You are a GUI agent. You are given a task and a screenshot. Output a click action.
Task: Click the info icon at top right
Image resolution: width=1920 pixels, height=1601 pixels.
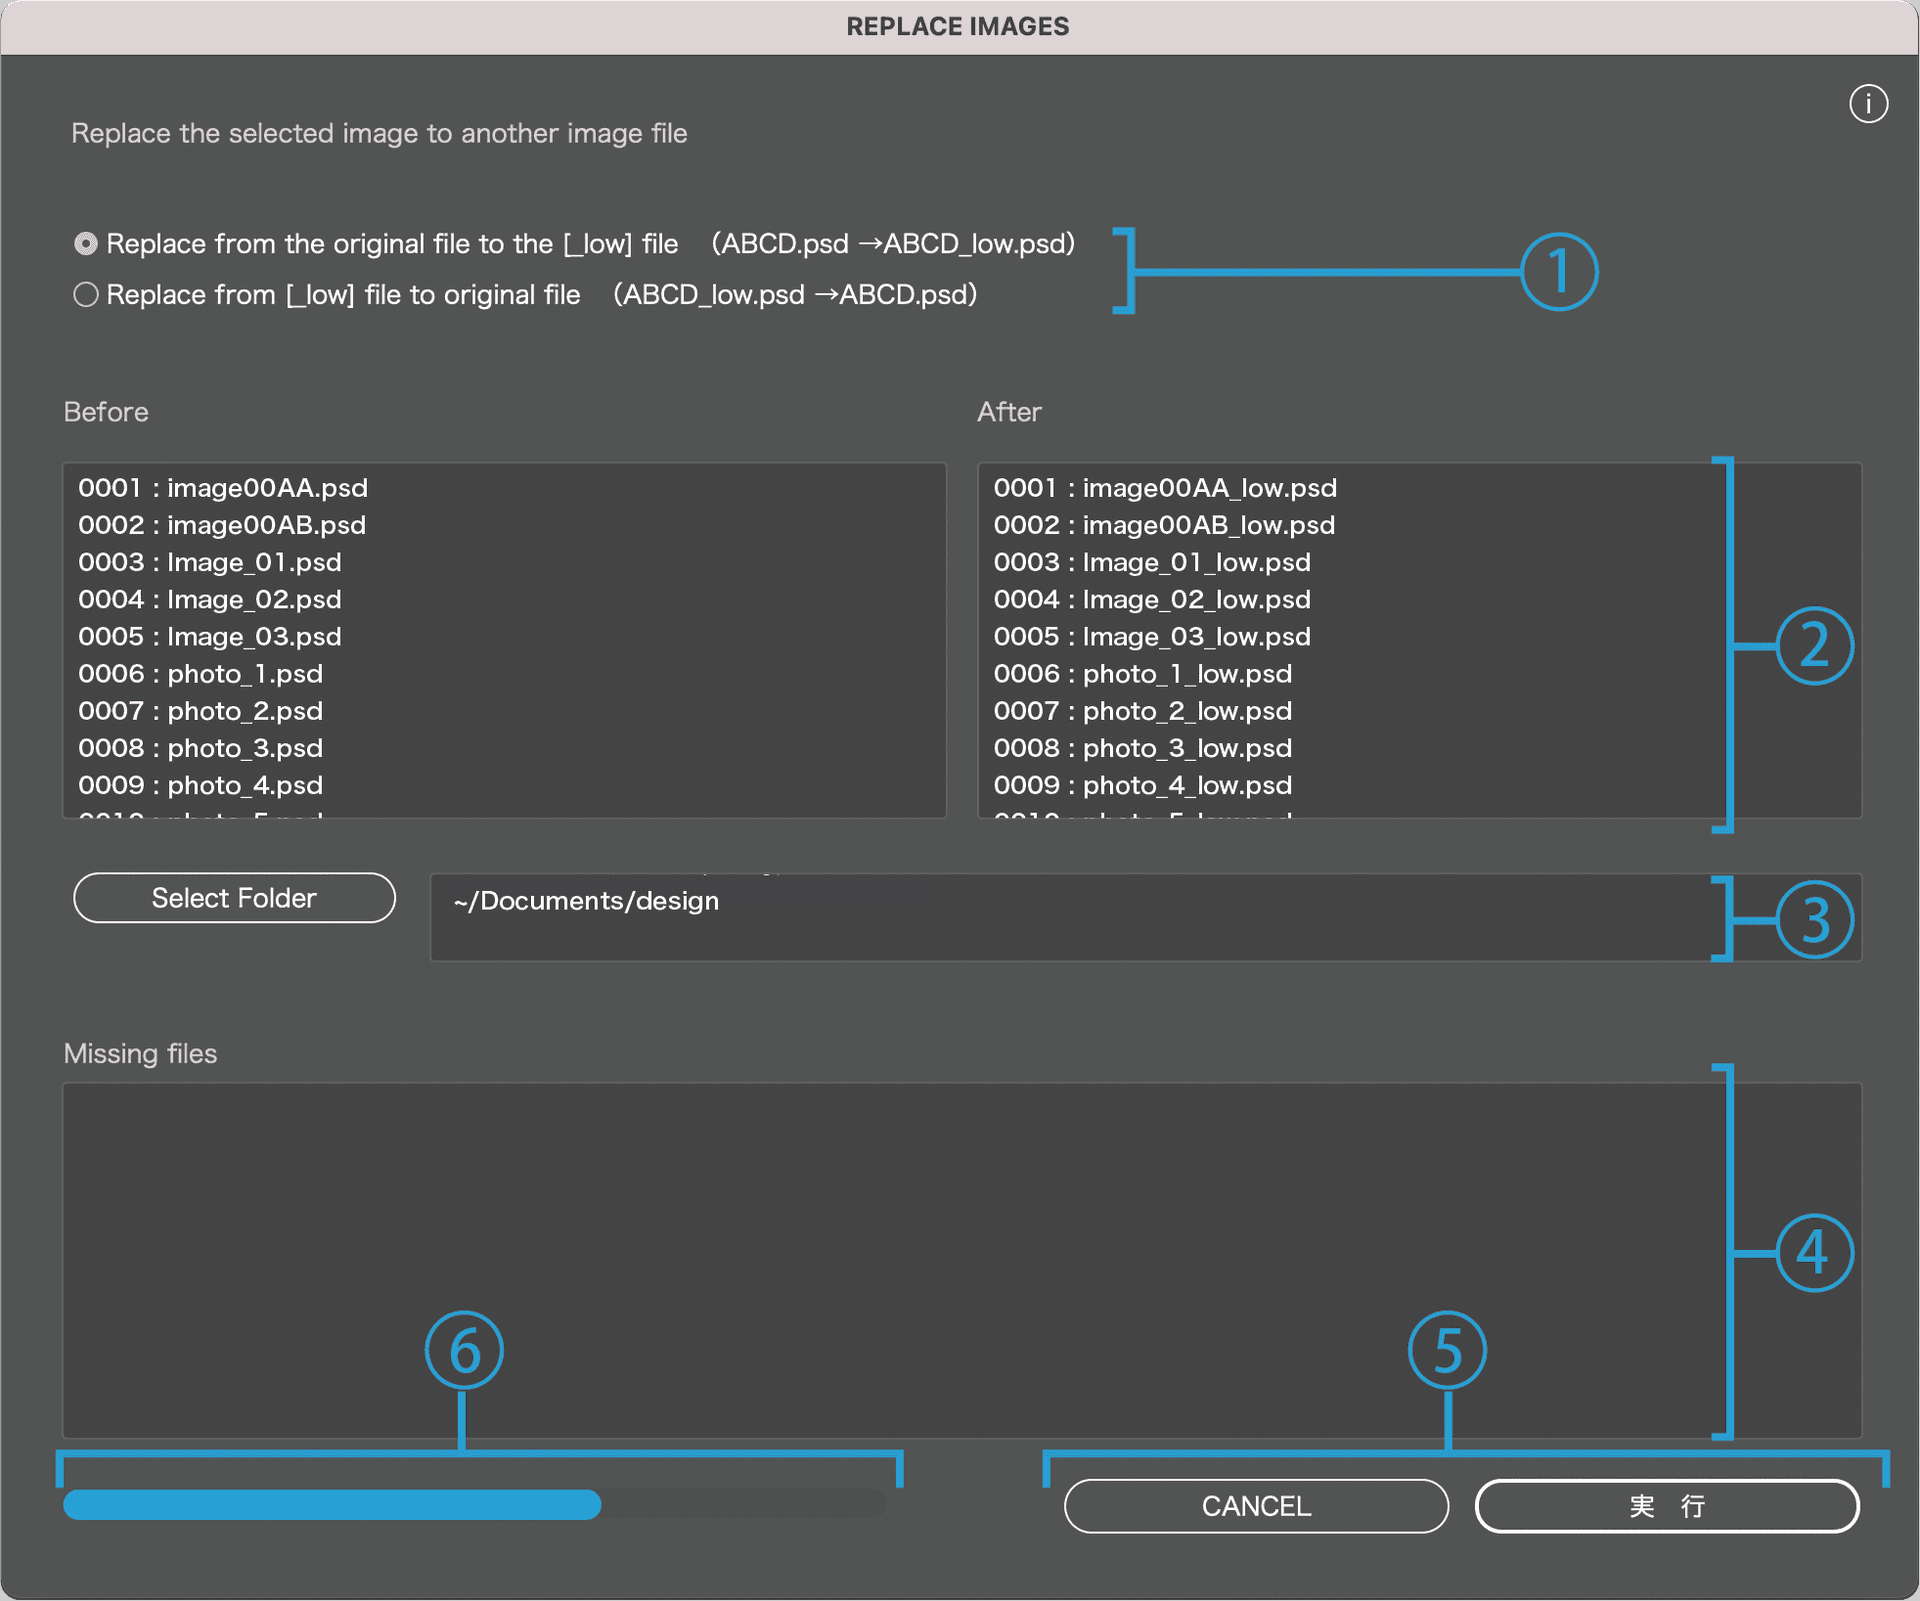1867,104
